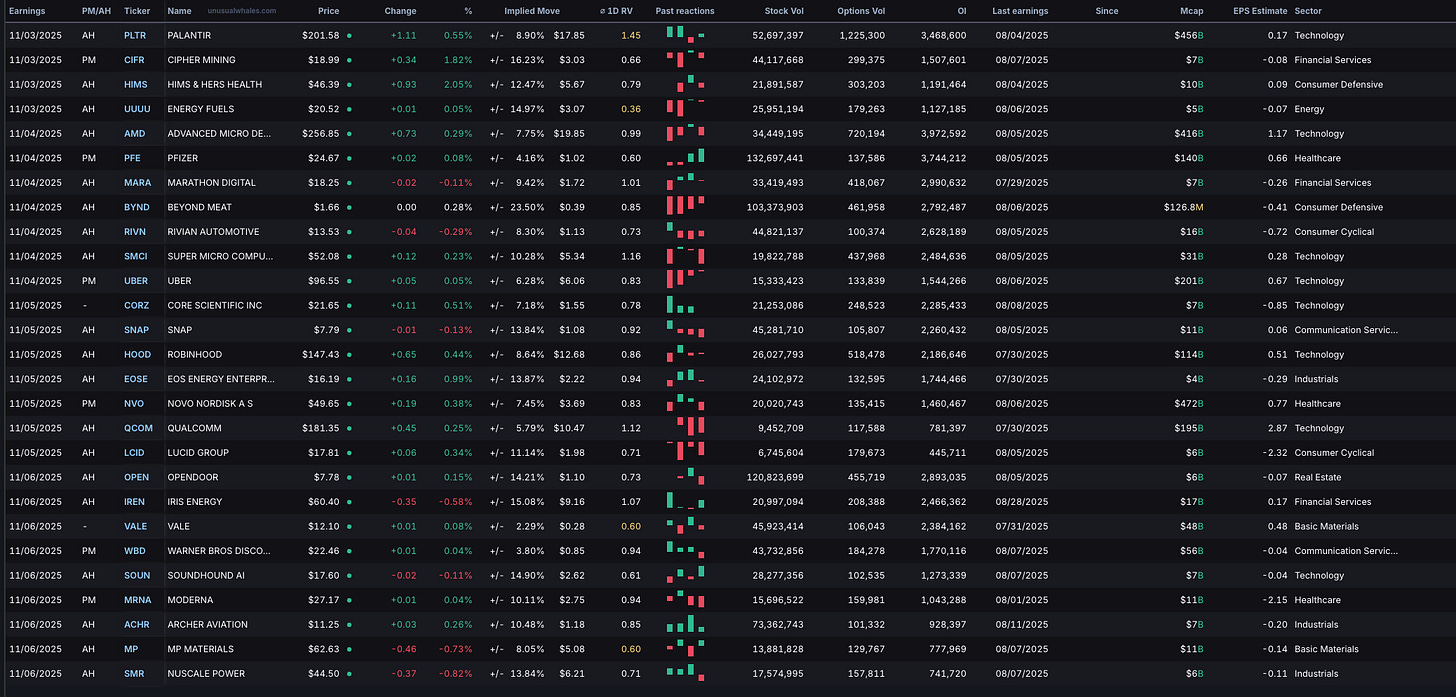Viewport: 1456px width, 697px height.
Task: Click the green dot beside HOOD price $147.43
Action: [x=349, y=355]
